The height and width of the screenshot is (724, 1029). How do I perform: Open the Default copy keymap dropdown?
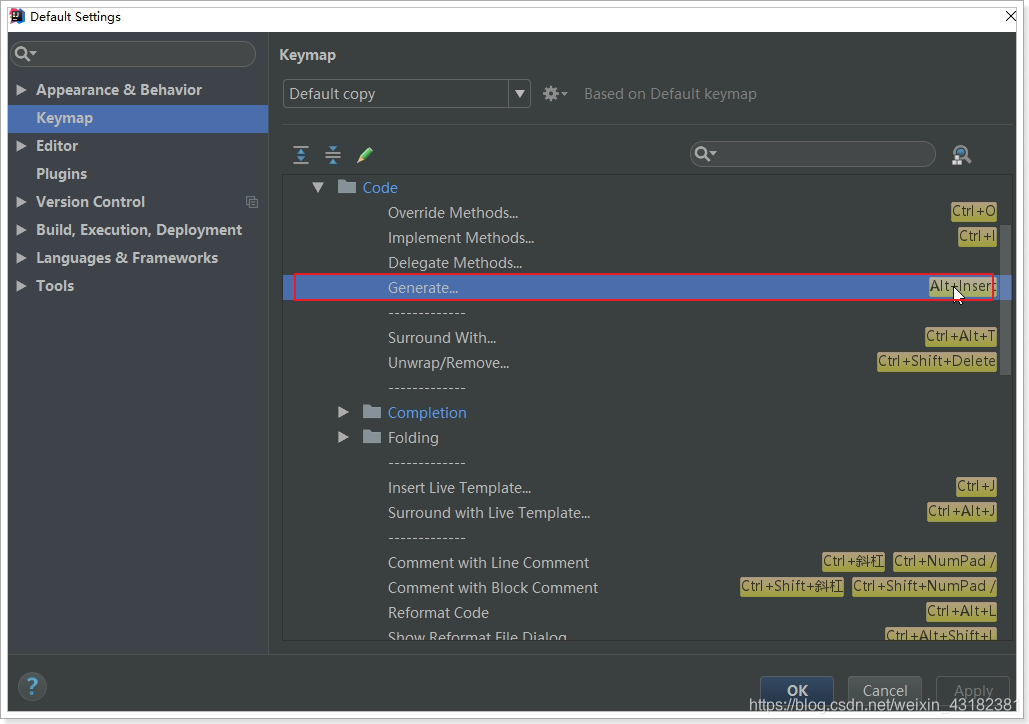(x=519, y=94)
